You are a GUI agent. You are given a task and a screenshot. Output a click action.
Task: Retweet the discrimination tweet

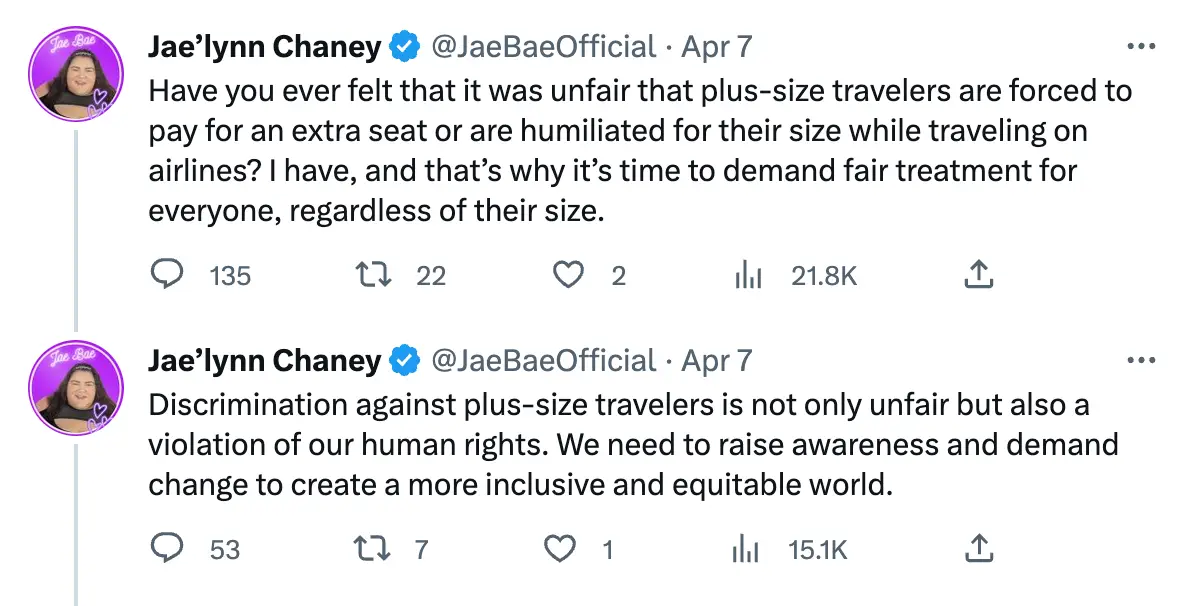click(x=372, y=548)
